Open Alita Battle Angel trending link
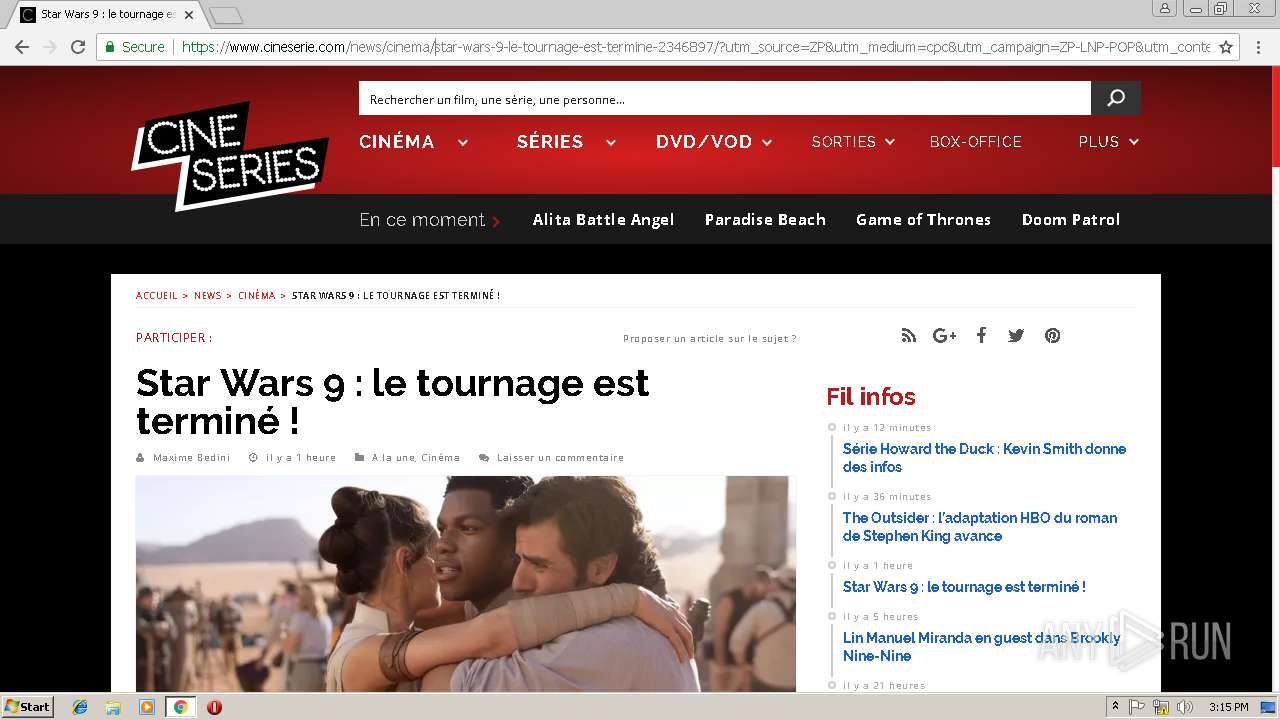1280x720 pixels. pos(603,220)
